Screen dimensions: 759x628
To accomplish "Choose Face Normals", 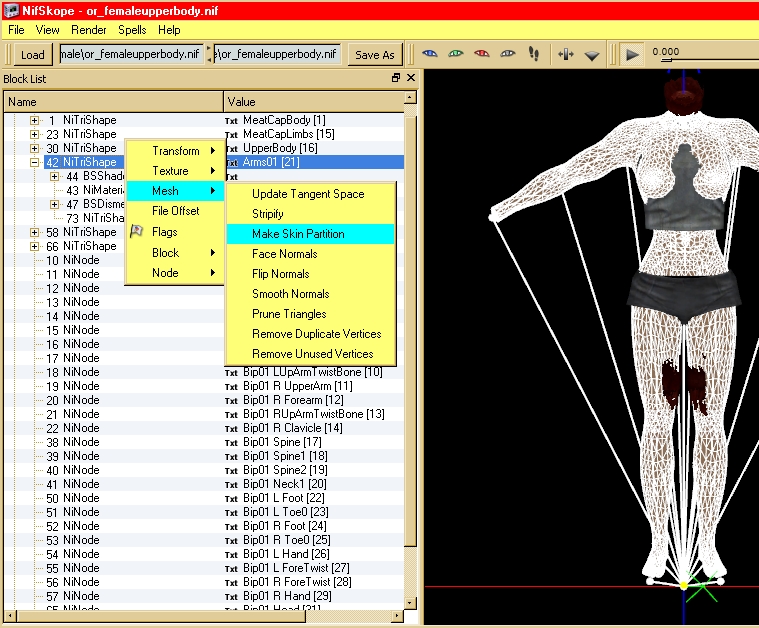I will [310, 254].
